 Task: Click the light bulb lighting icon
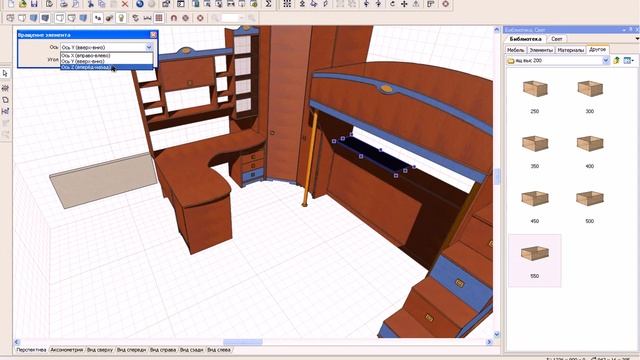pyautogui.click(x=121, y=18)
